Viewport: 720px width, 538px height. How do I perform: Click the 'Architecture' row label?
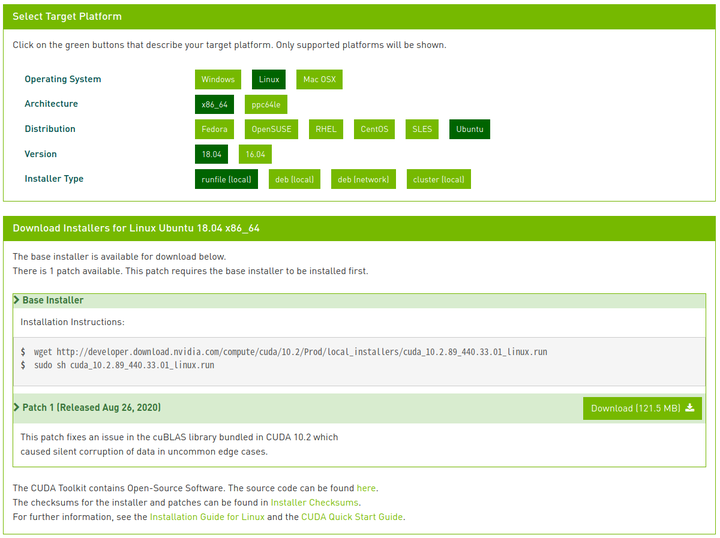tap(51, 104)
